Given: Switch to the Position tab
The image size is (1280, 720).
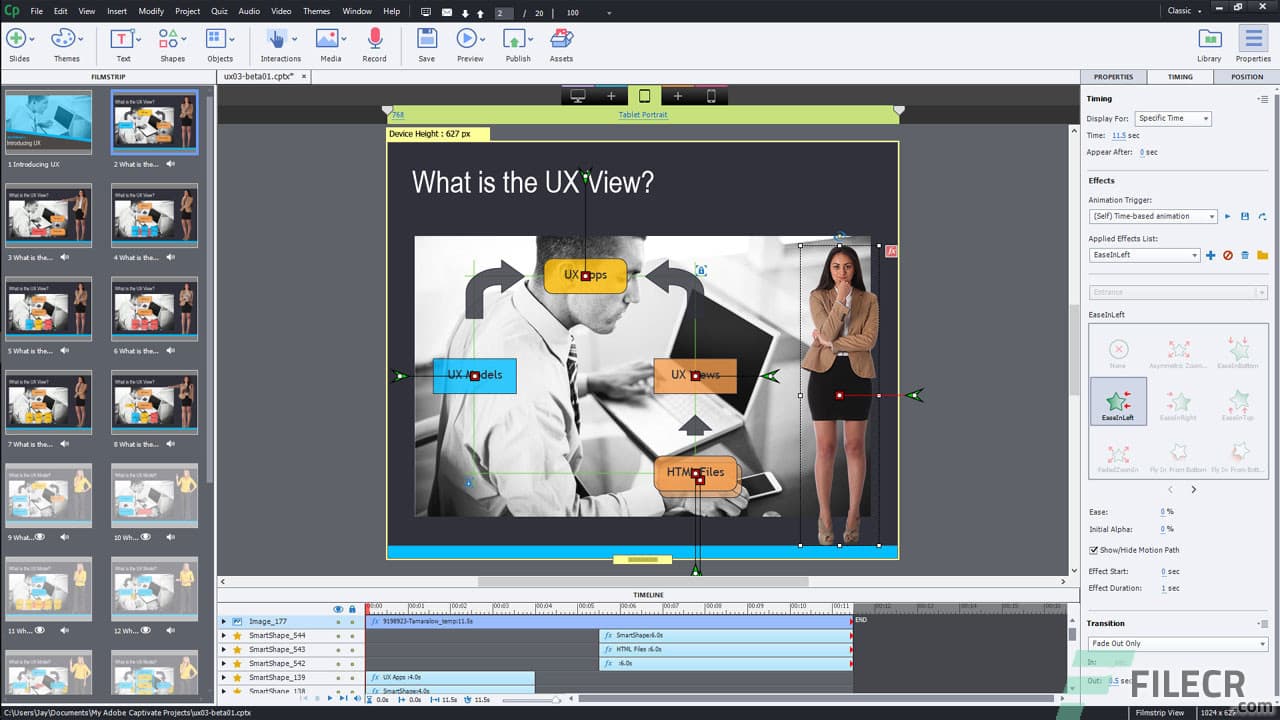Looking at the screenshot, I should point(1247,76).
